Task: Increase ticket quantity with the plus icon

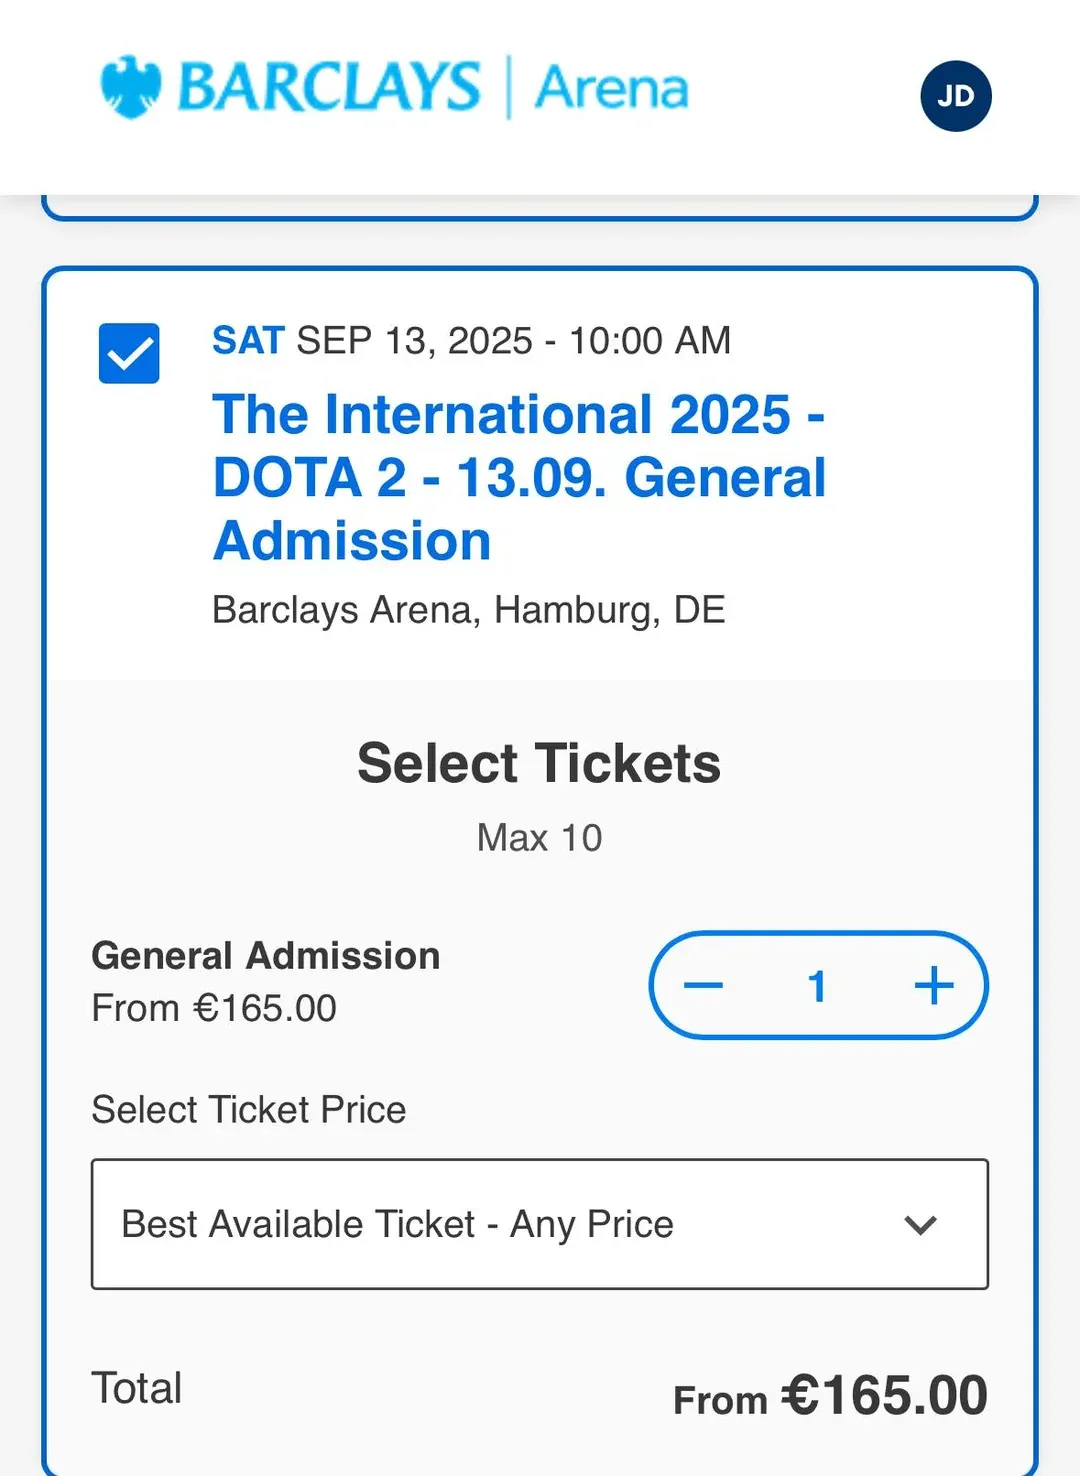Action: (934, 985)
